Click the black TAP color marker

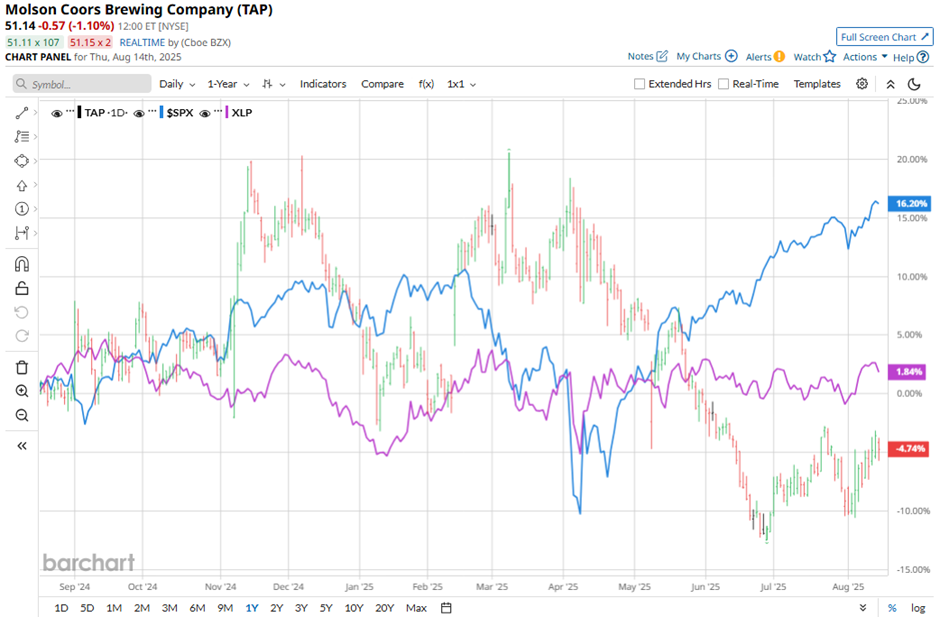80,113
